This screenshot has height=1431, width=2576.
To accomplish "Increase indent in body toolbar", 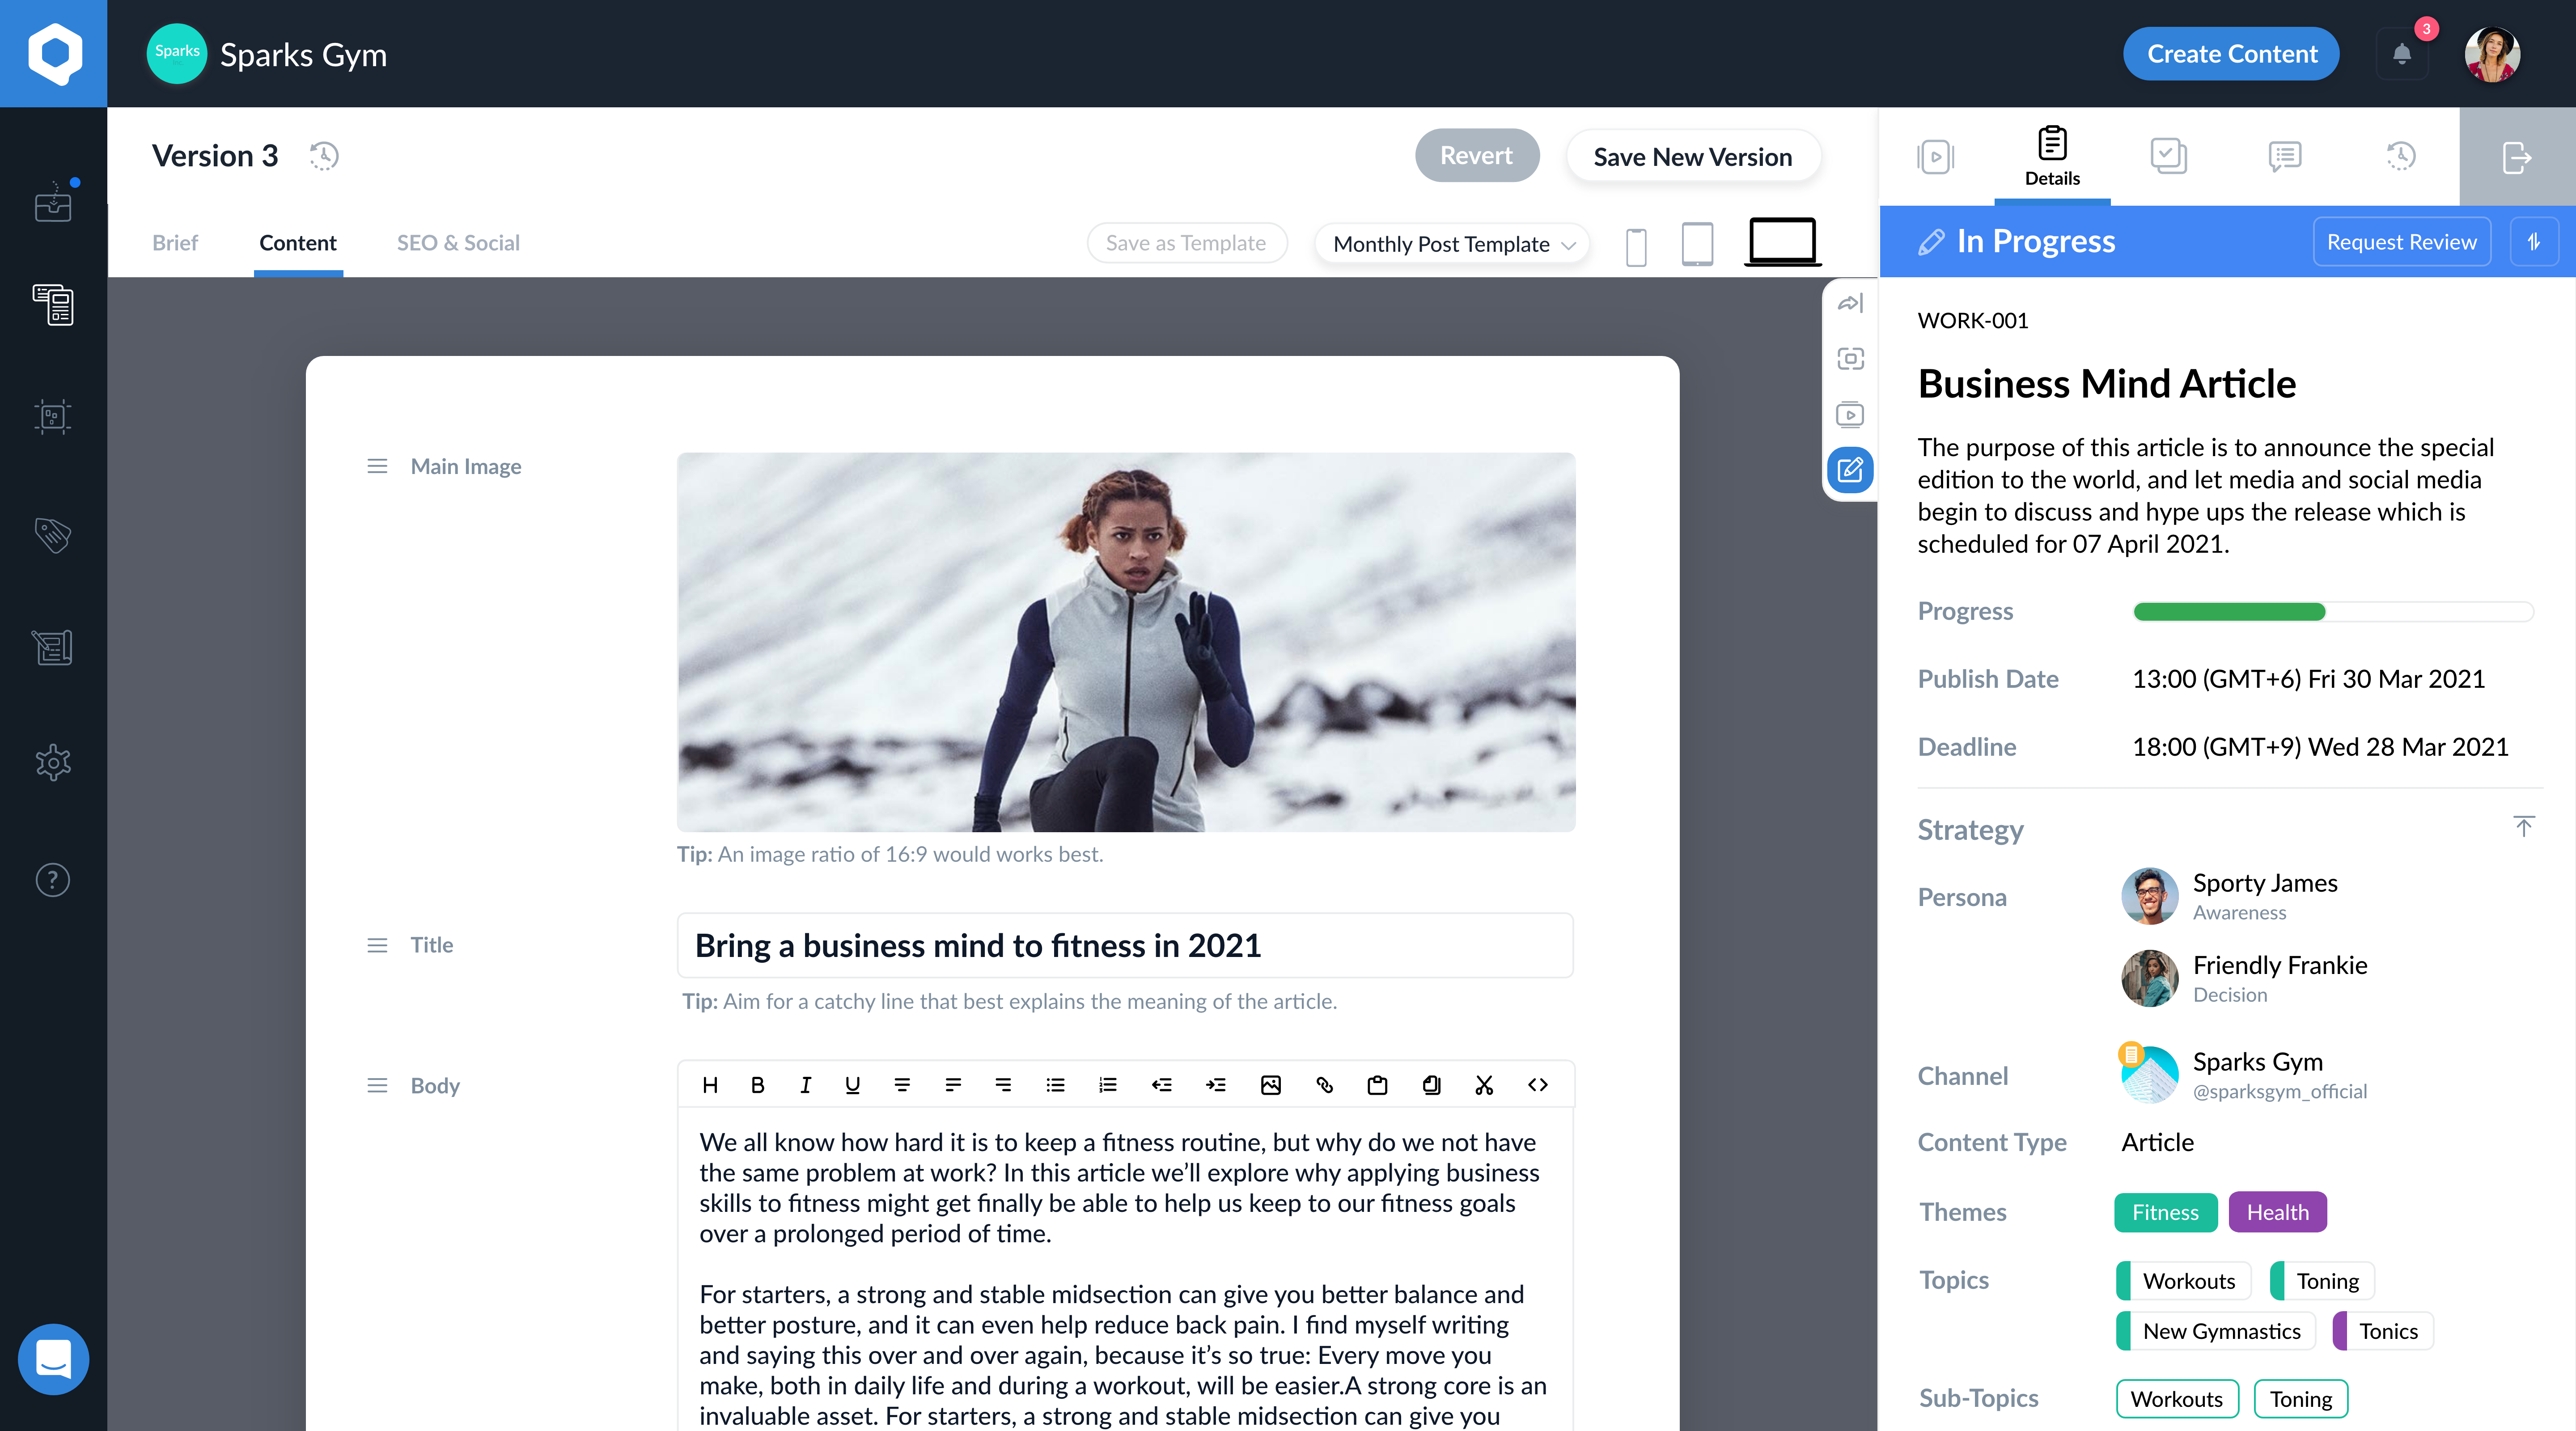I will pos(1215,1085).
